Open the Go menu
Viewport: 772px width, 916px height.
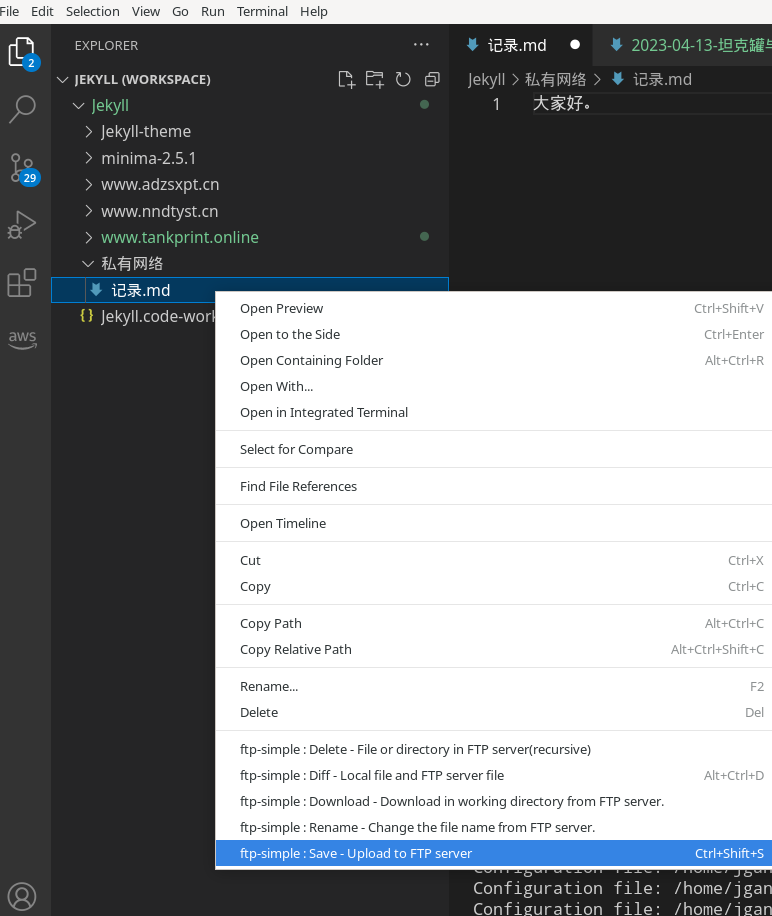pos(180,12)
